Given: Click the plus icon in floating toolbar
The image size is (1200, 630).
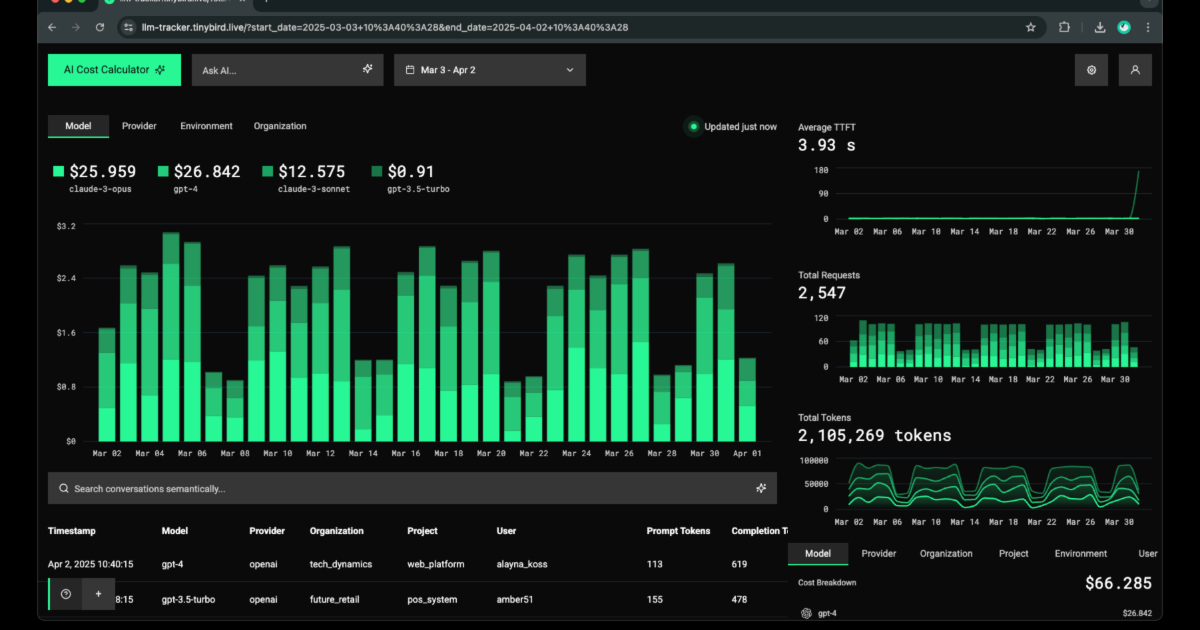Looking at the screenshot, I should 98,594.
